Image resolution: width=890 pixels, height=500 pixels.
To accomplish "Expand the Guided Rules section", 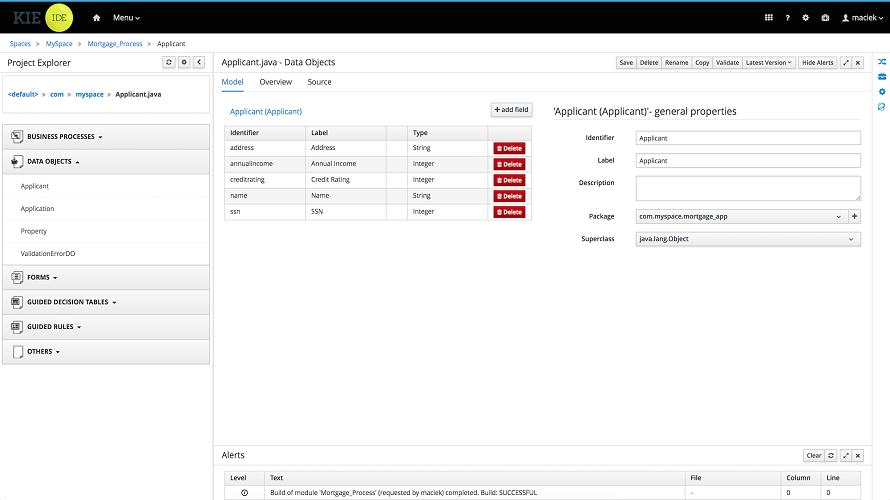I will point(54,326).
